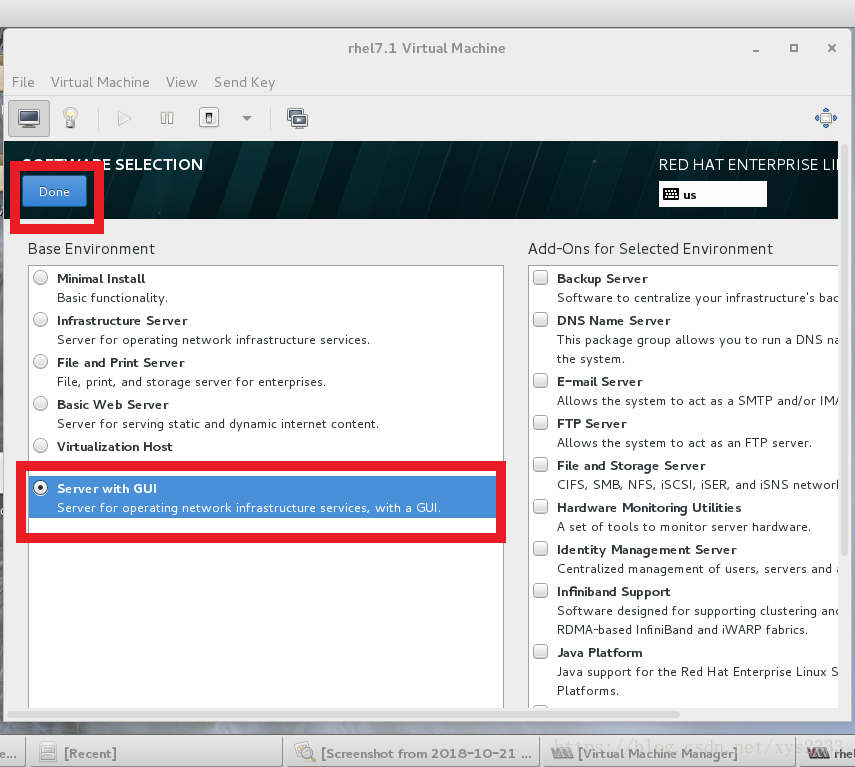Check the DNS Name Server add-on

pos(540,320)
